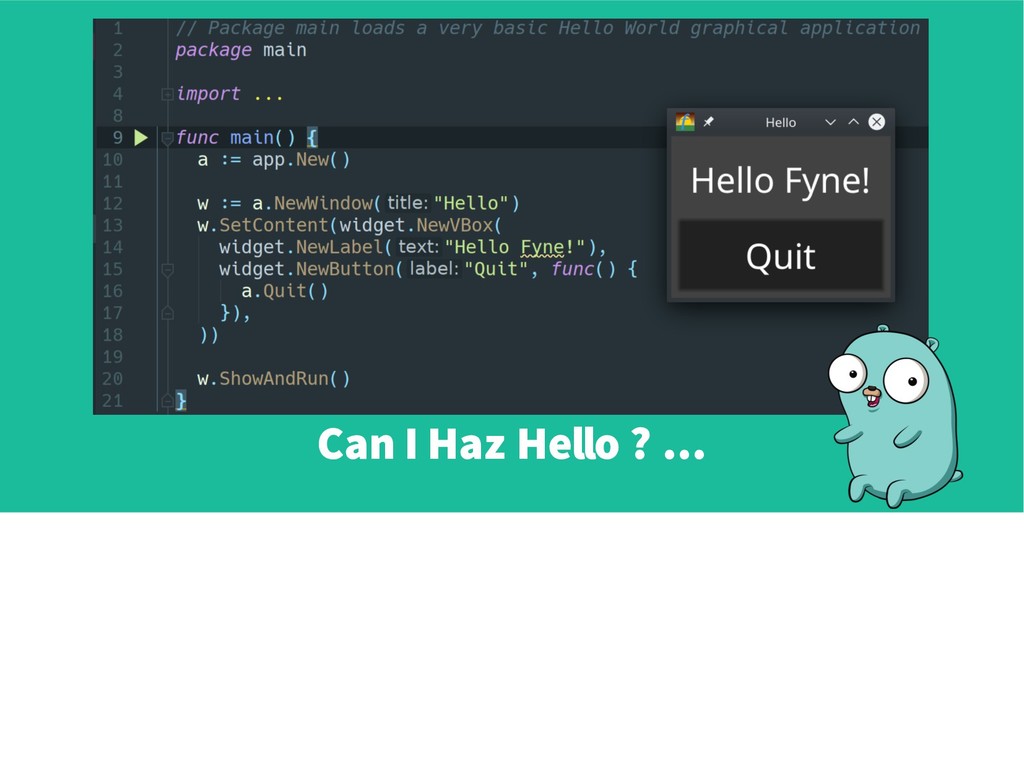This screenshot has width=1024, height=769.
Task: Collapse the func main fold marker
Action: 167,138
